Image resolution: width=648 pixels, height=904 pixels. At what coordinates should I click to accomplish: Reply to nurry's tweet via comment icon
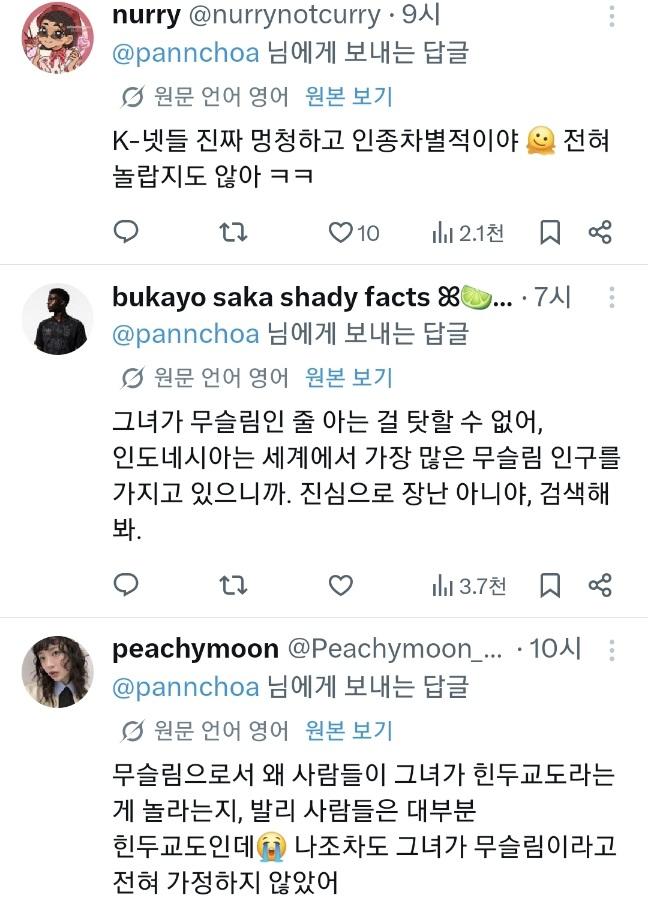point(126,232)
